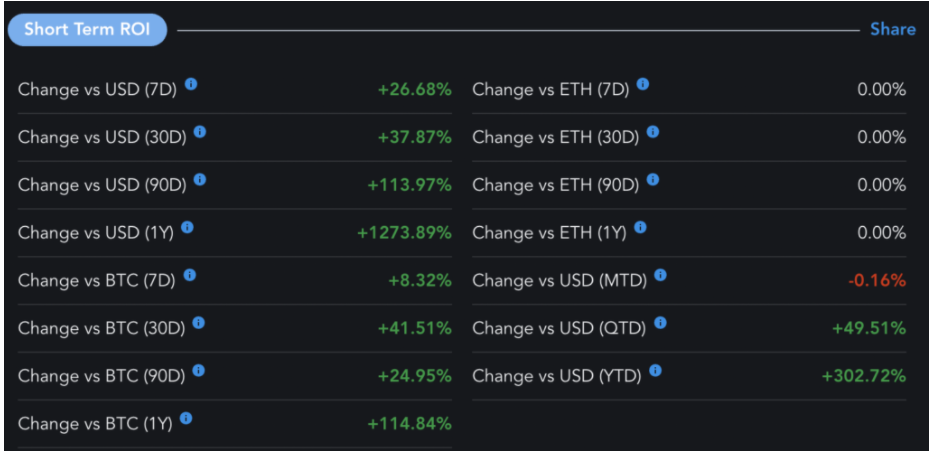Click the +302.72% YTD value
Viewport: 931px width, 458px height.
point(864,376)
